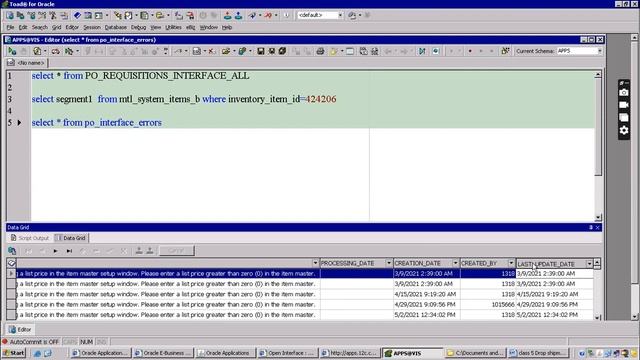
Task: Open the error message column filter dropdown
Action: click(315, 263)
